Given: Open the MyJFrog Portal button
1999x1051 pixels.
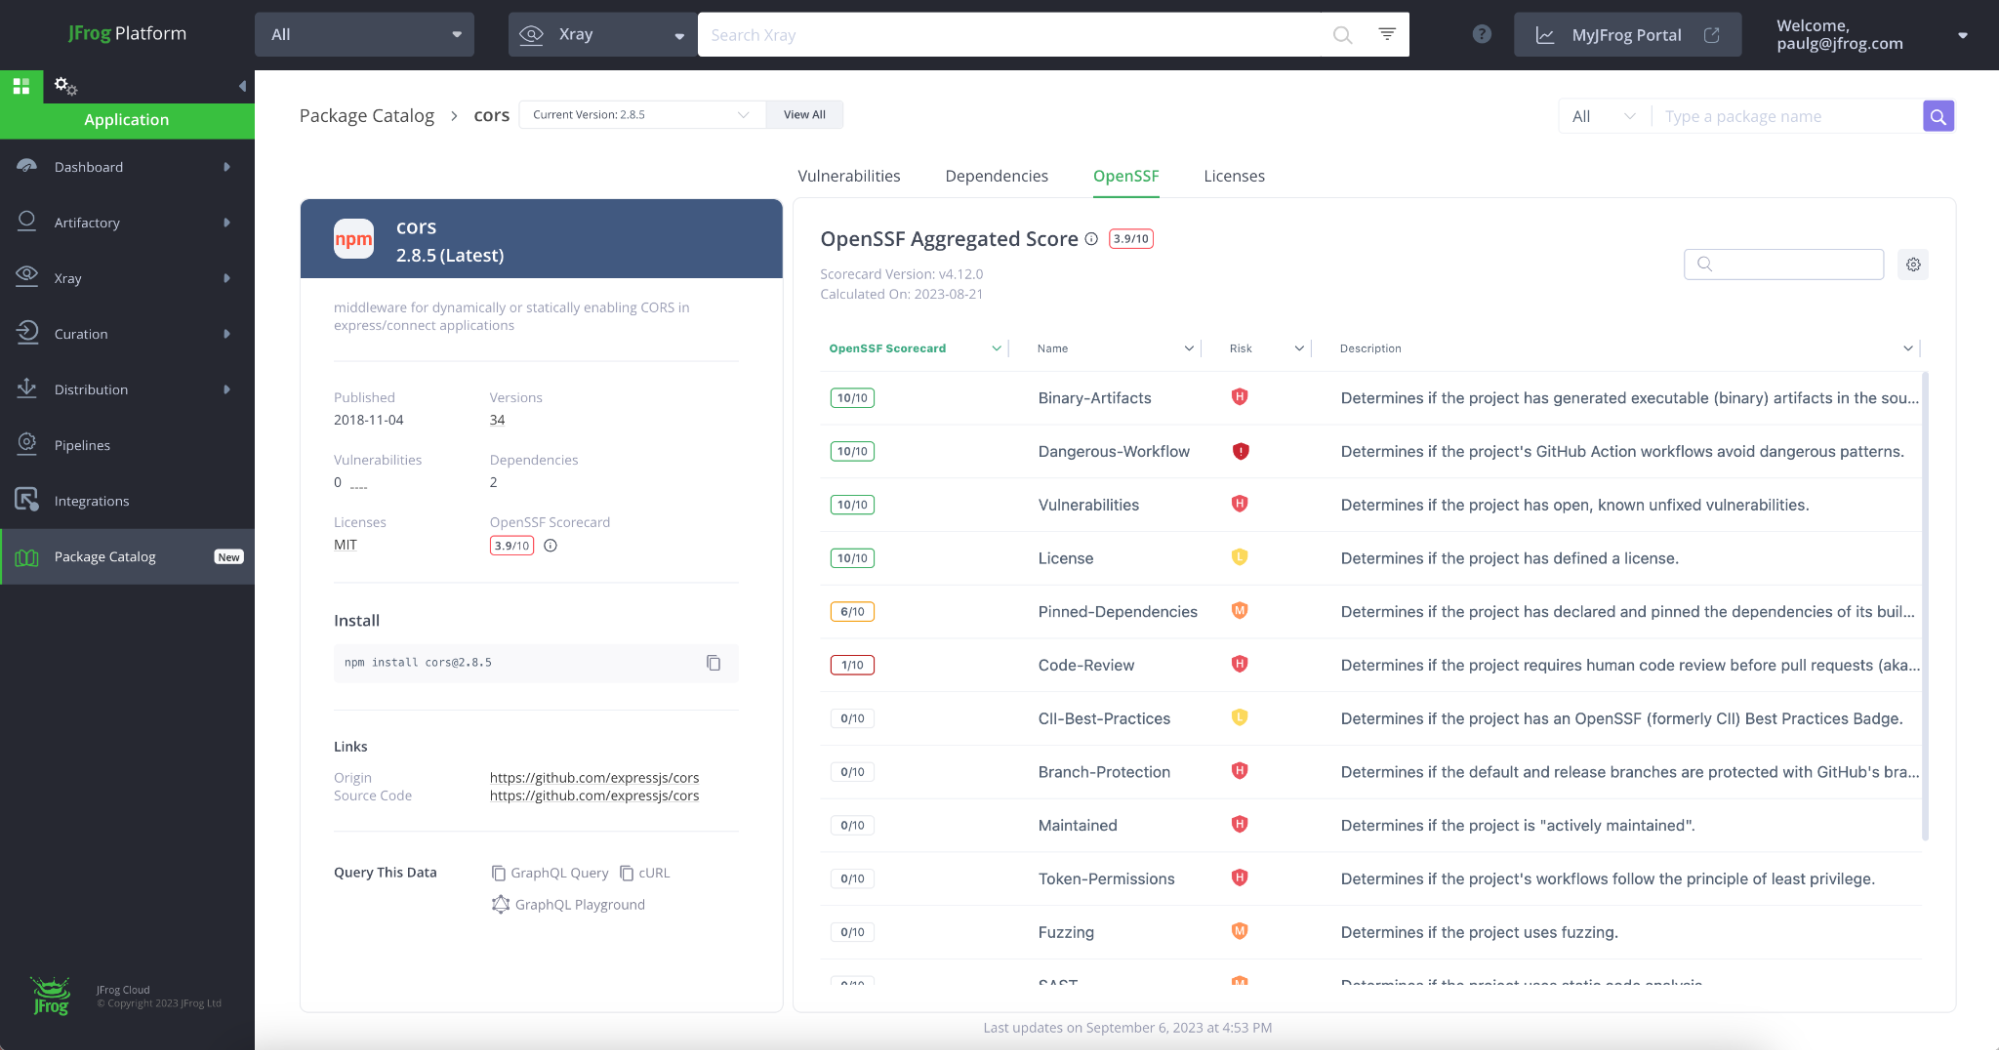Looking at the screenshot, I should pyautogui.click(x=1626, y=35).
